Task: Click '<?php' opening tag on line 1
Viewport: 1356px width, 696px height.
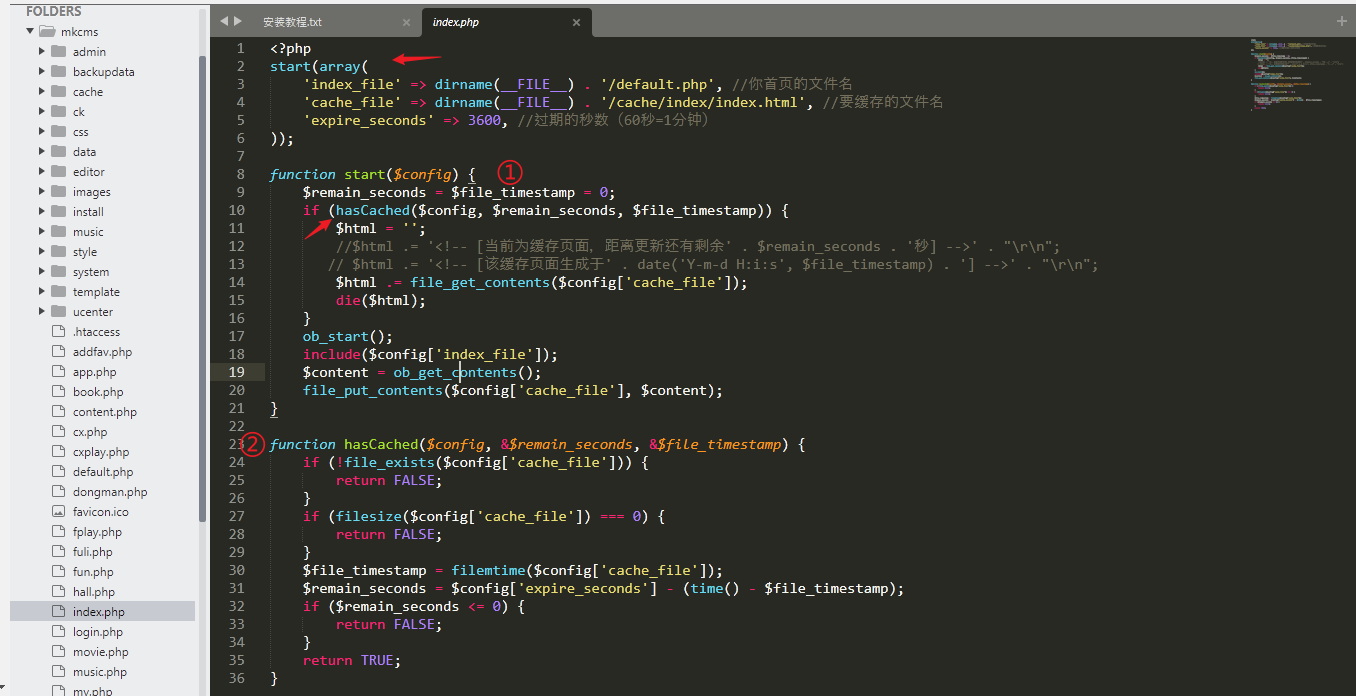Action: click(x=290, y=48)
